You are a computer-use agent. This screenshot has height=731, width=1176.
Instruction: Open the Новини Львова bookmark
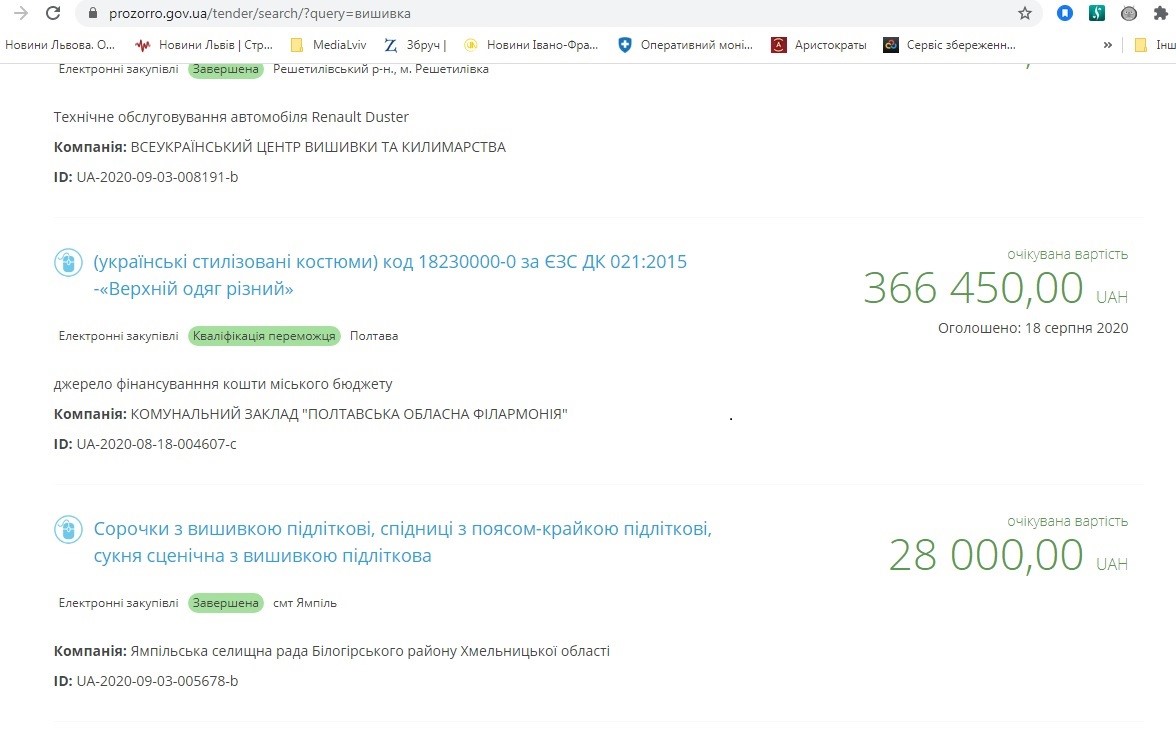60,45
